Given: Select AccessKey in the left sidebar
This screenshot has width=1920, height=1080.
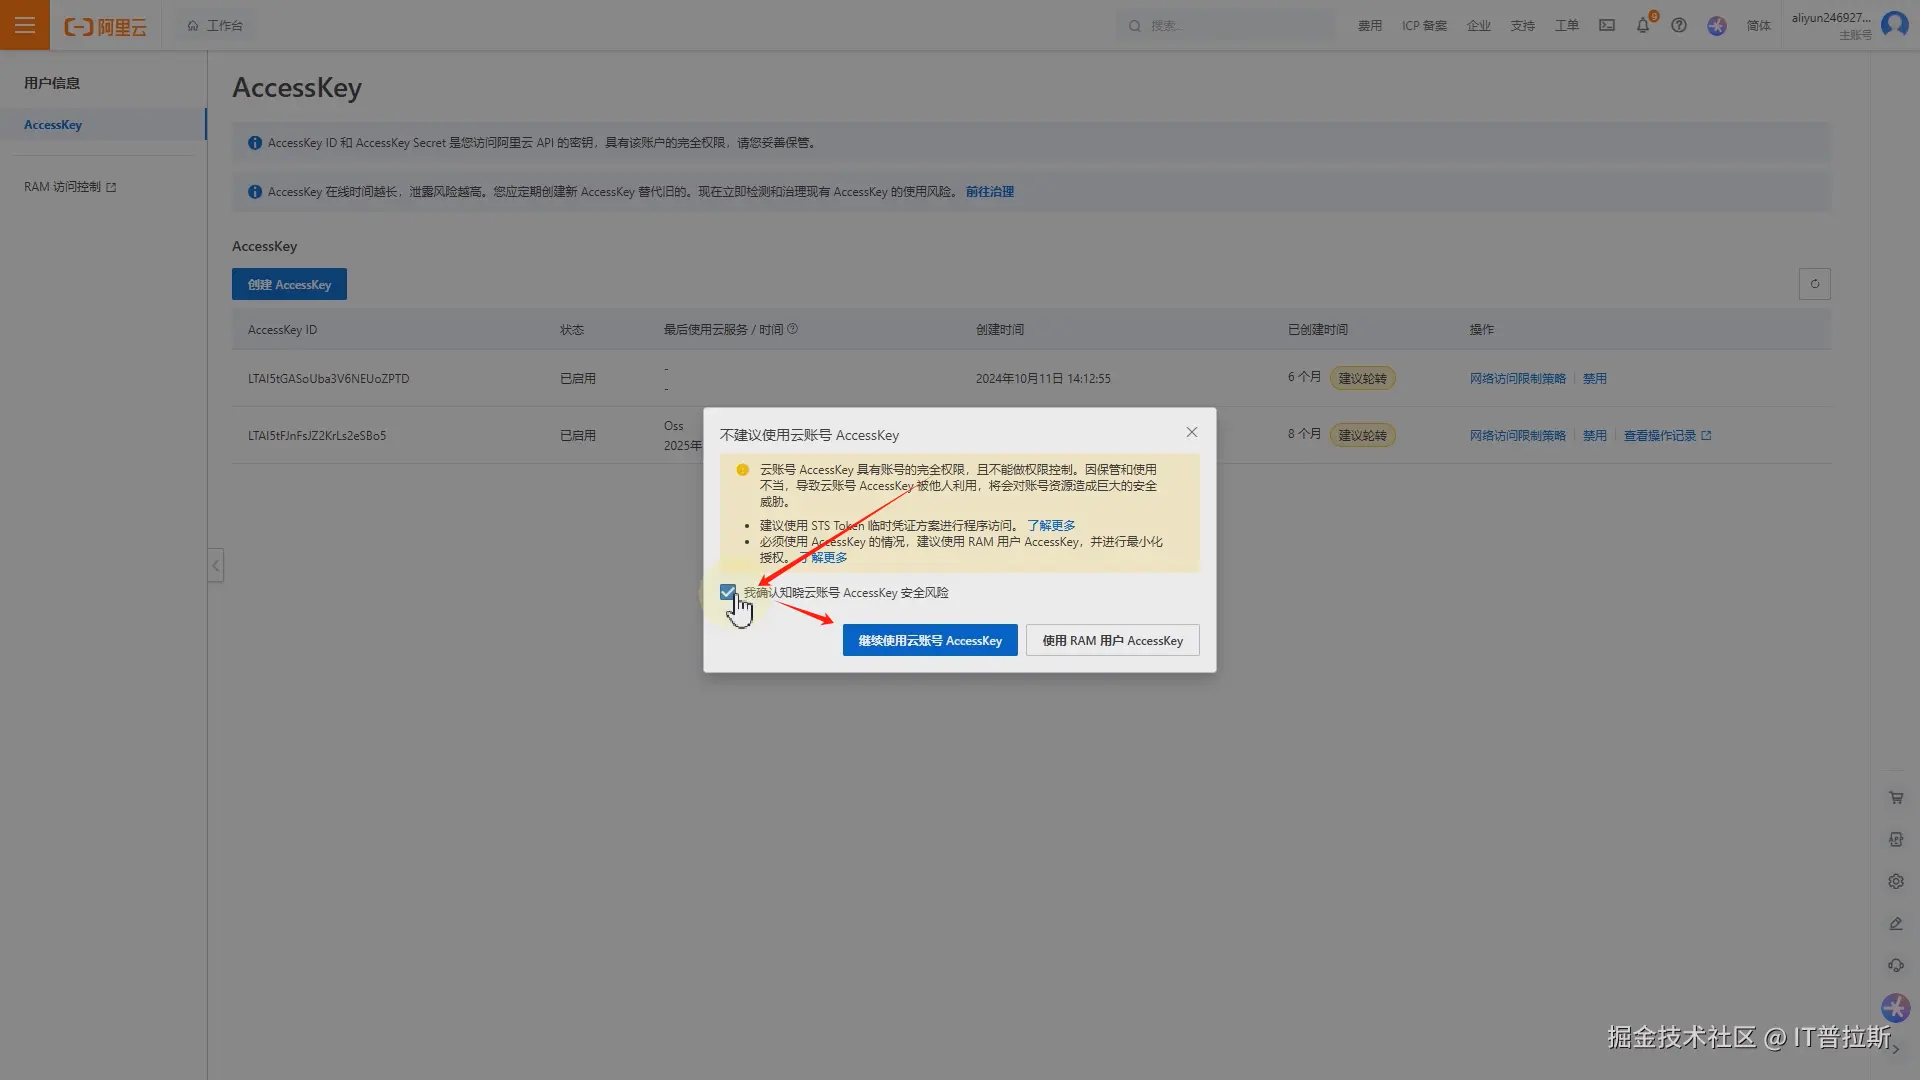Looking at the screenshot, I should click(x=53, y=125).
